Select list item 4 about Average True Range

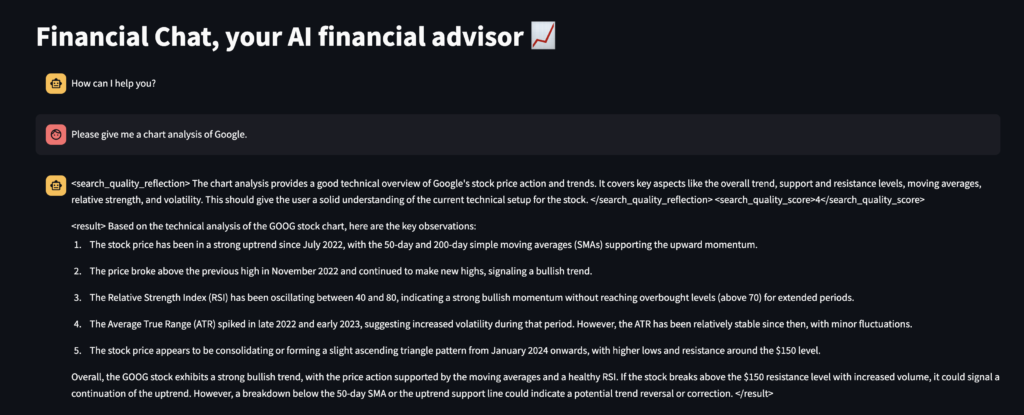pos(492,324)
